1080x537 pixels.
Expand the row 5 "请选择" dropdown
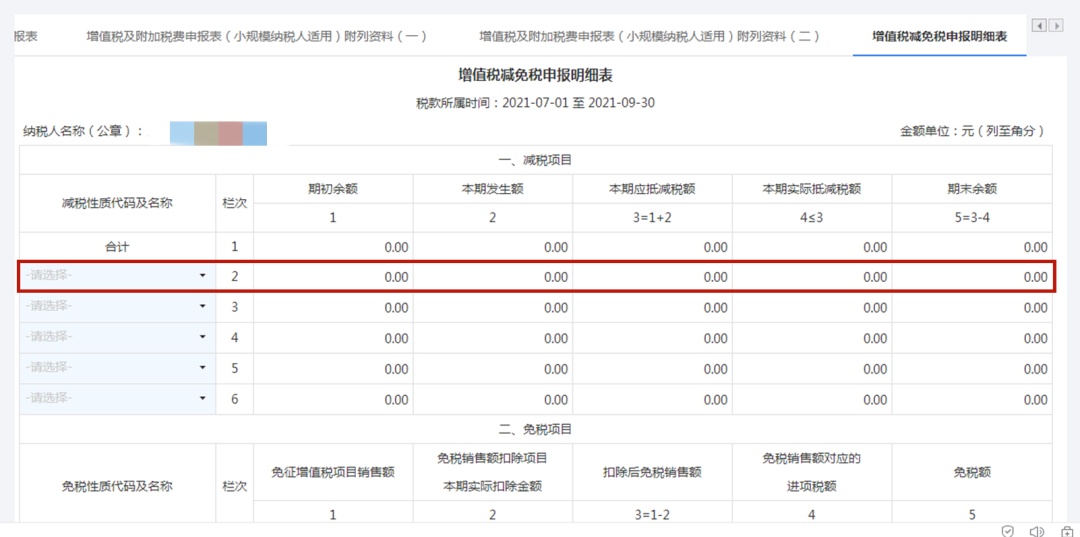coord(118,368)
